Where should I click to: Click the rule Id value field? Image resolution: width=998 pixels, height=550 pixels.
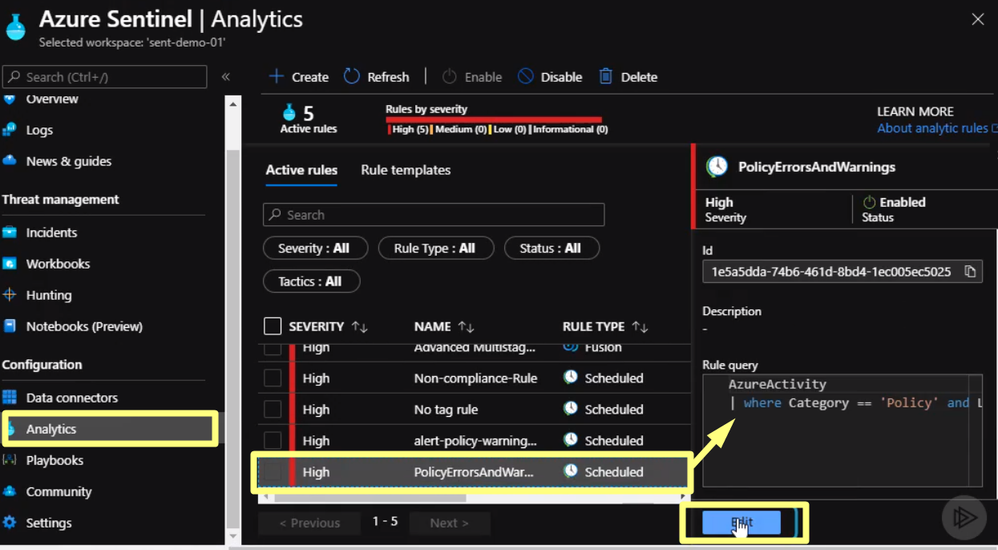(831, 272)
